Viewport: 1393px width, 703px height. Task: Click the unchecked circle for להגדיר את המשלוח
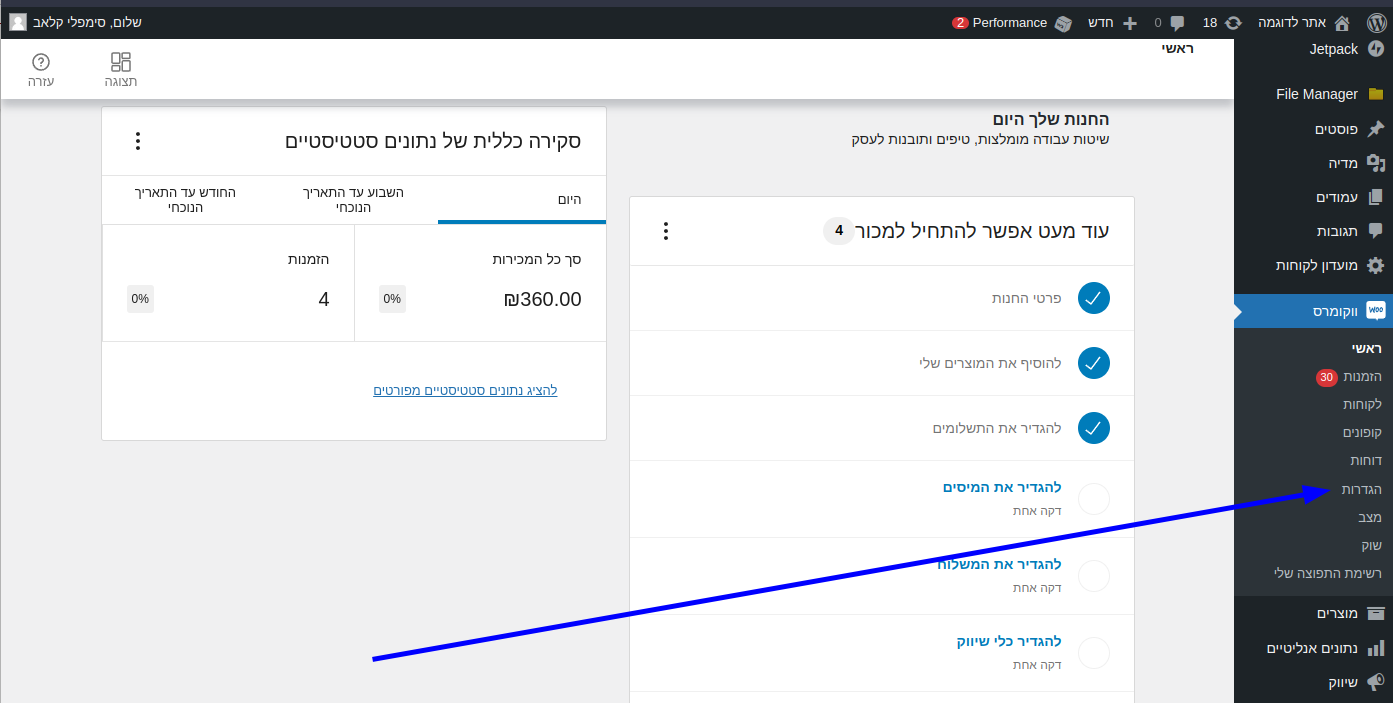1094,575
